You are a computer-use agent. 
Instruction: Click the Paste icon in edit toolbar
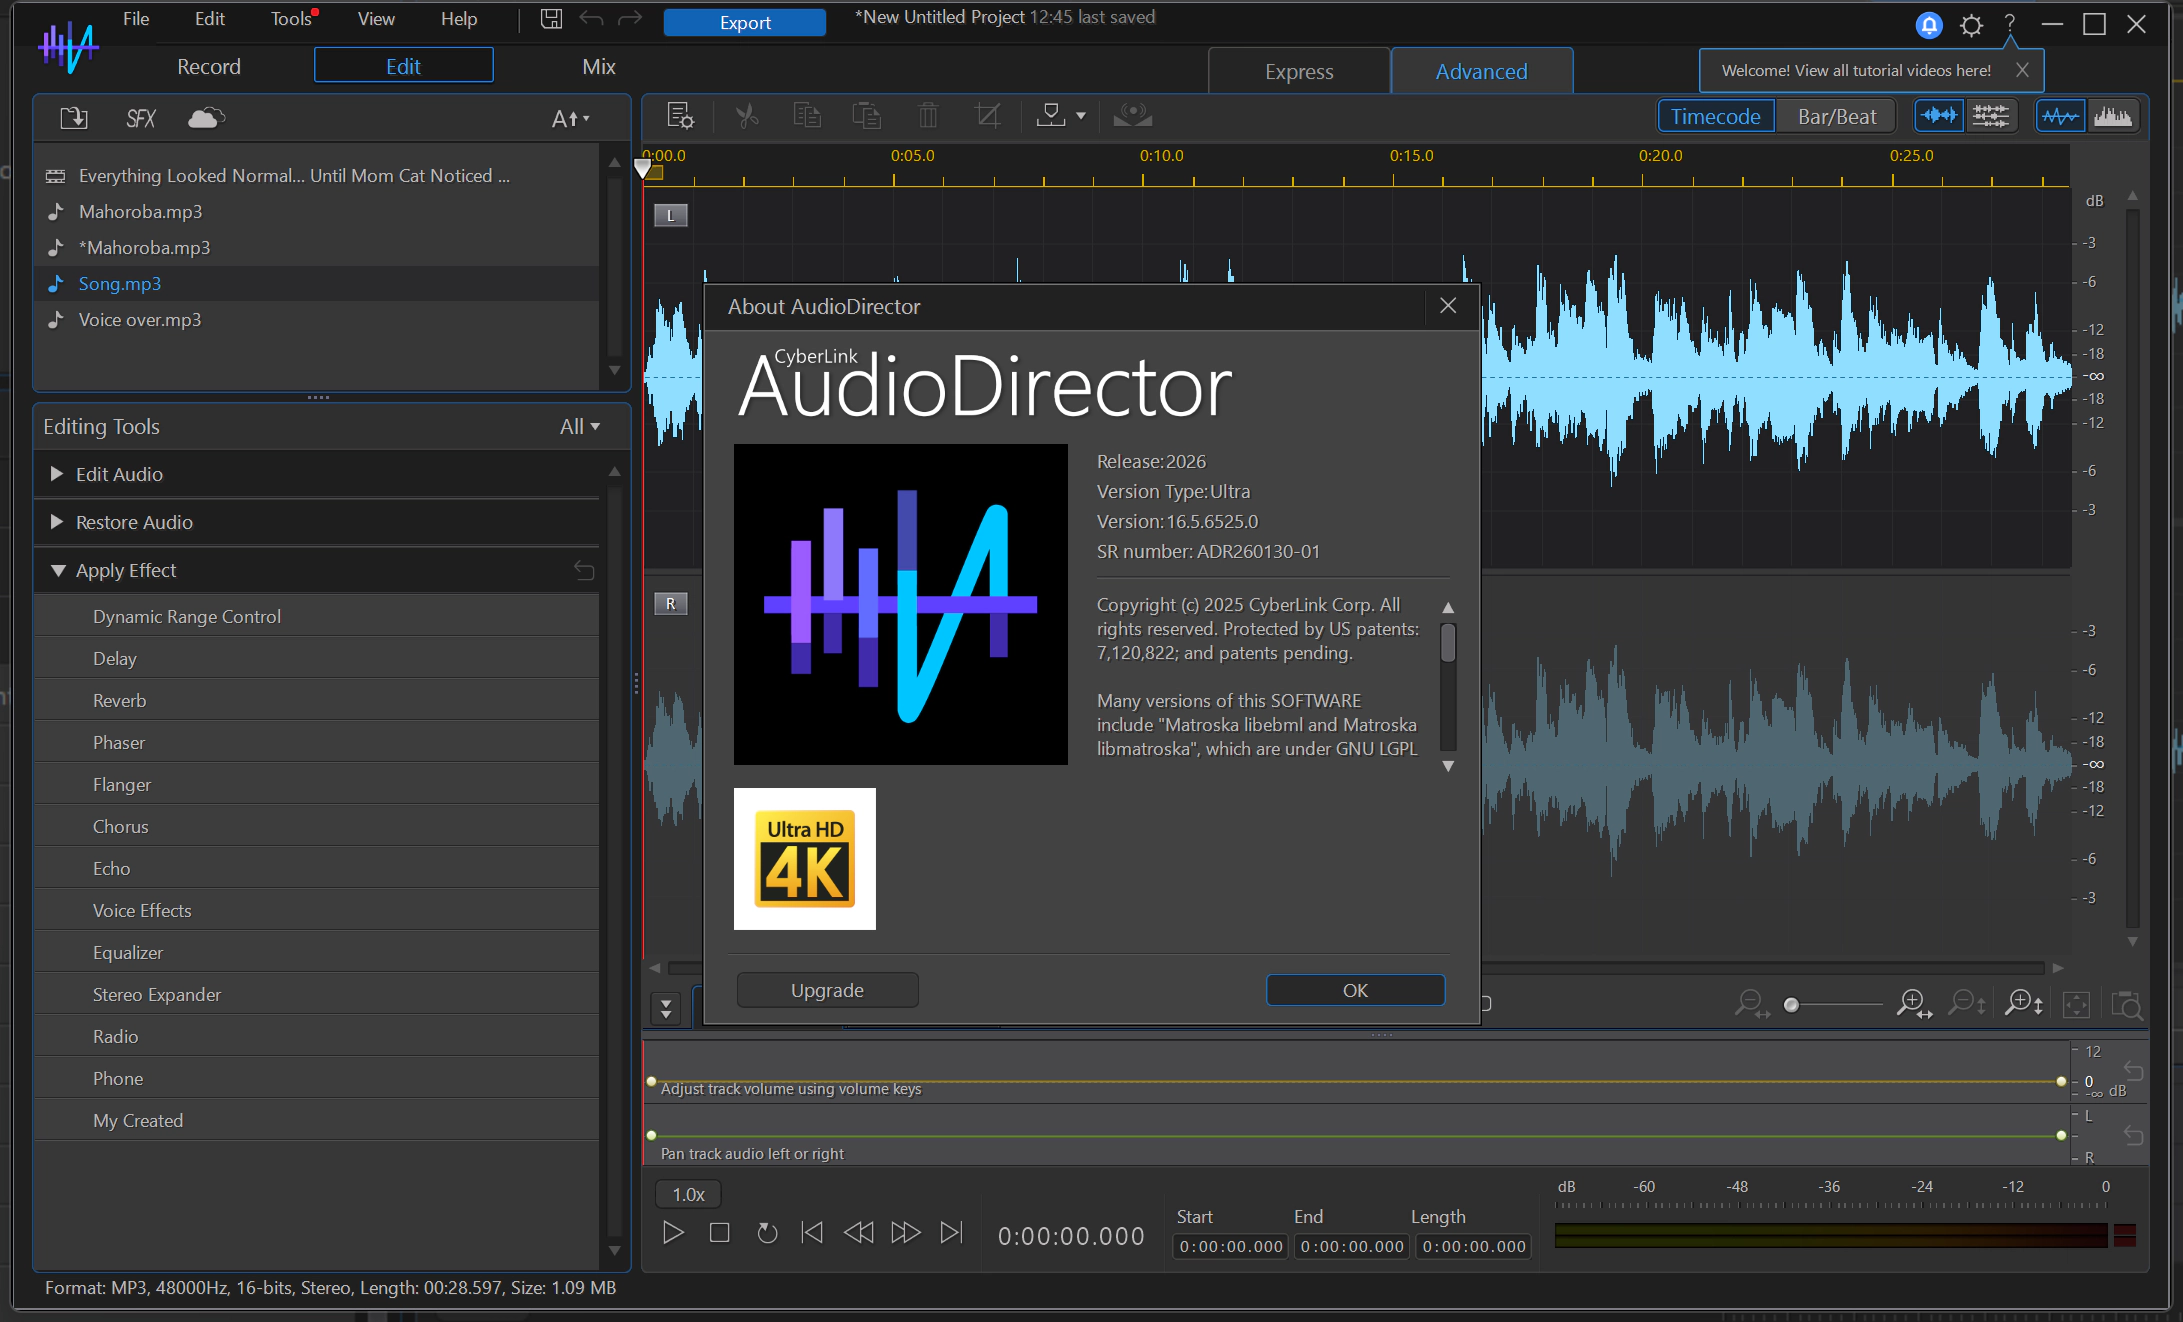866,116
